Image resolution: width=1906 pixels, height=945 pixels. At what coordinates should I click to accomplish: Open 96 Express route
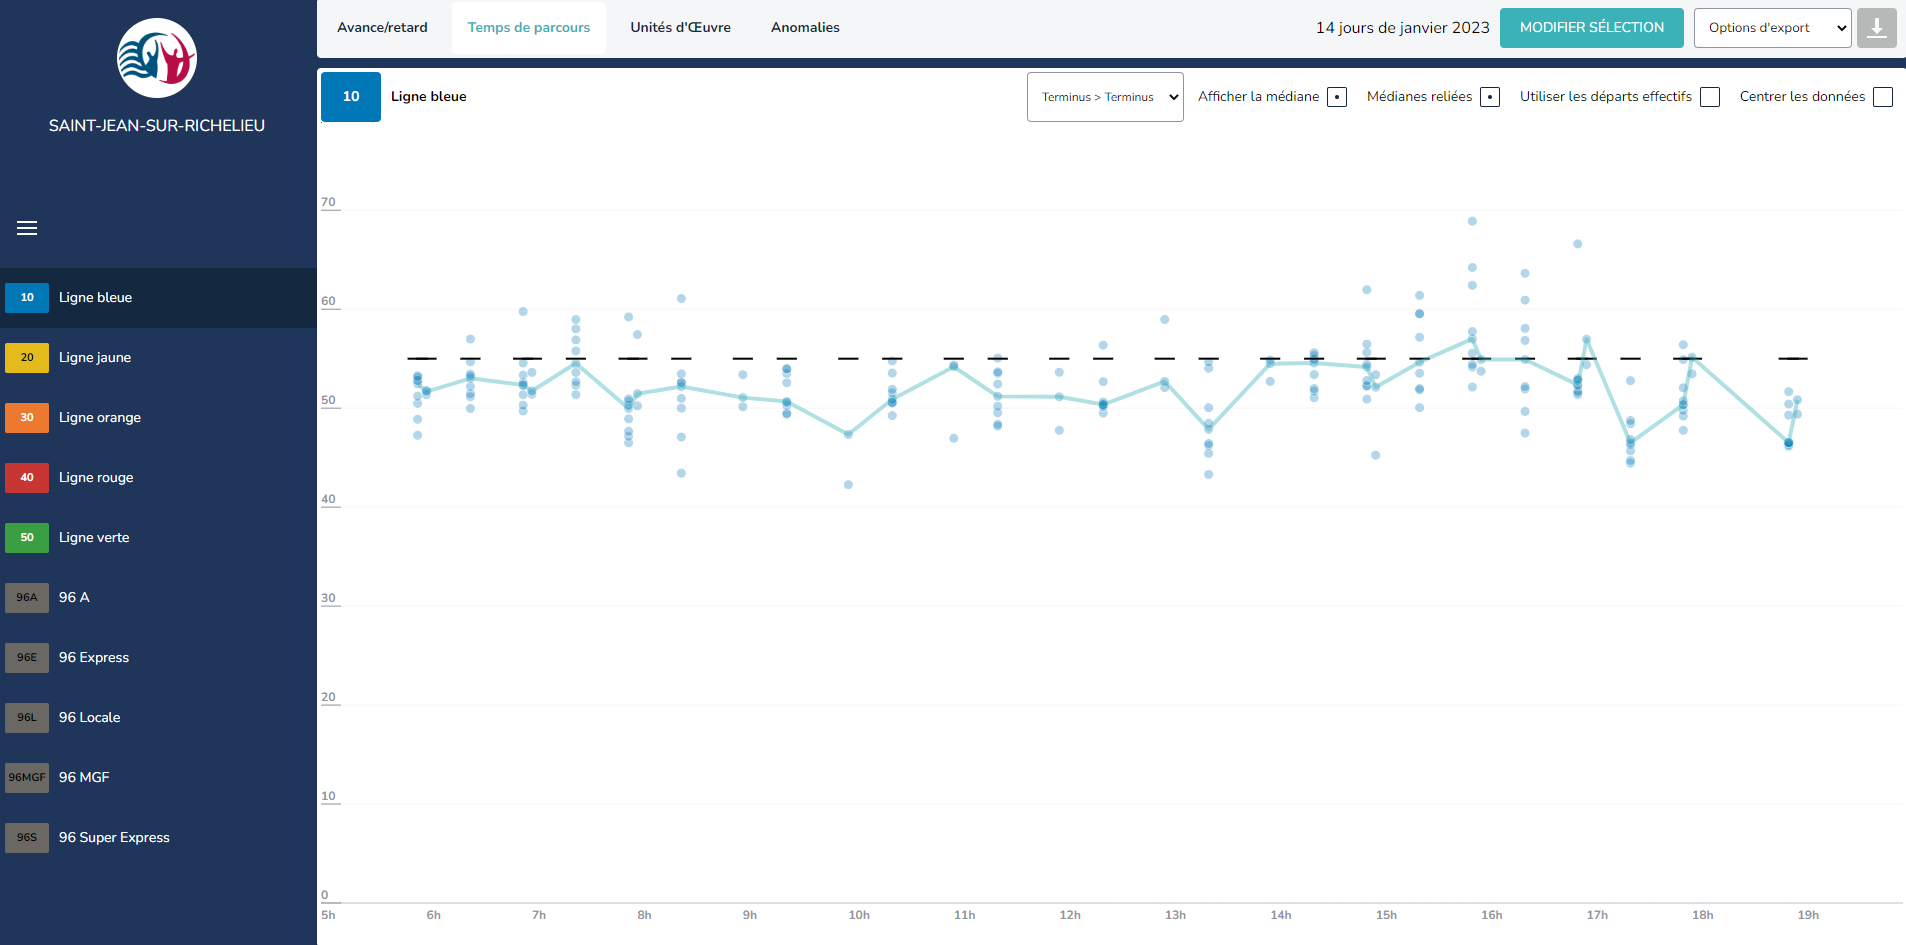click(x=158, y=658)
